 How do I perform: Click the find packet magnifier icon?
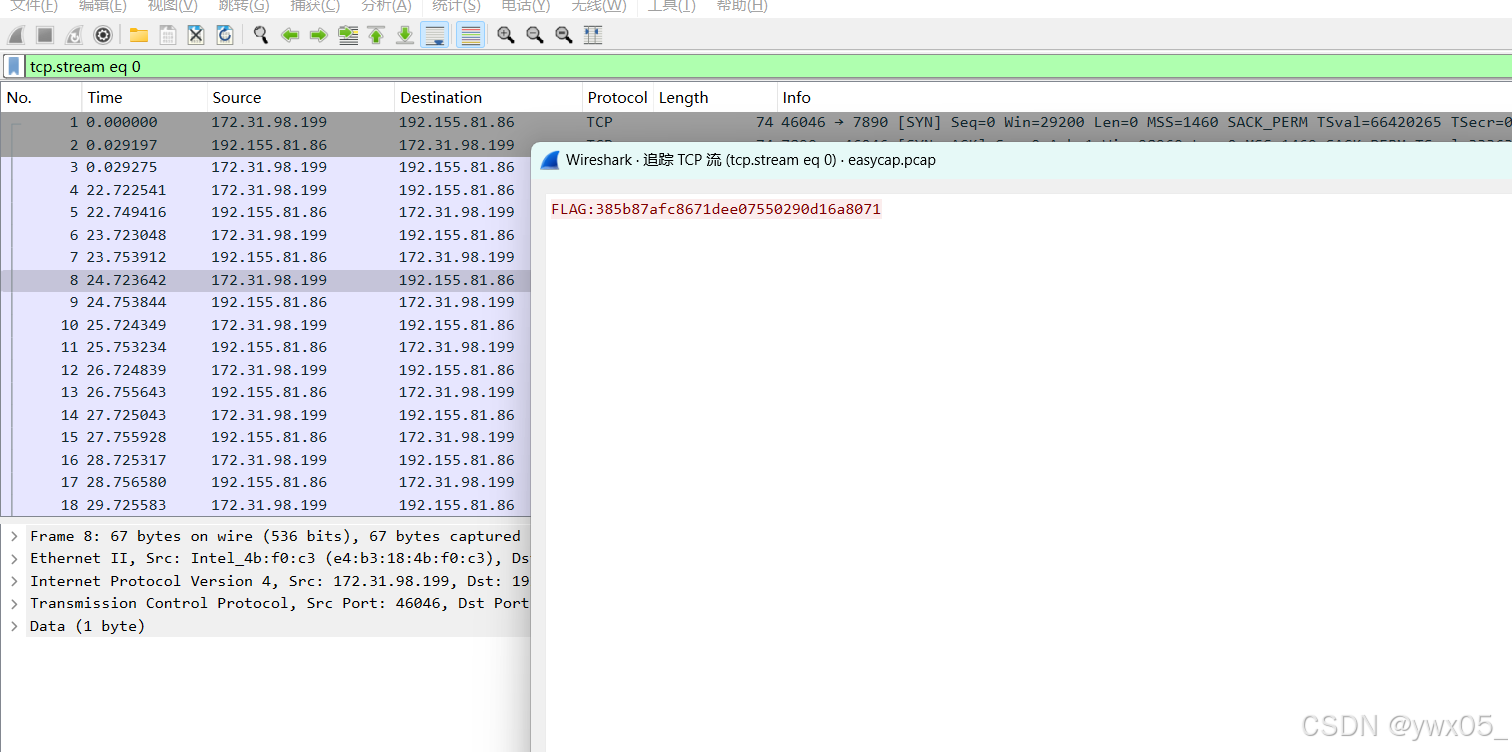tap(260, 34)
